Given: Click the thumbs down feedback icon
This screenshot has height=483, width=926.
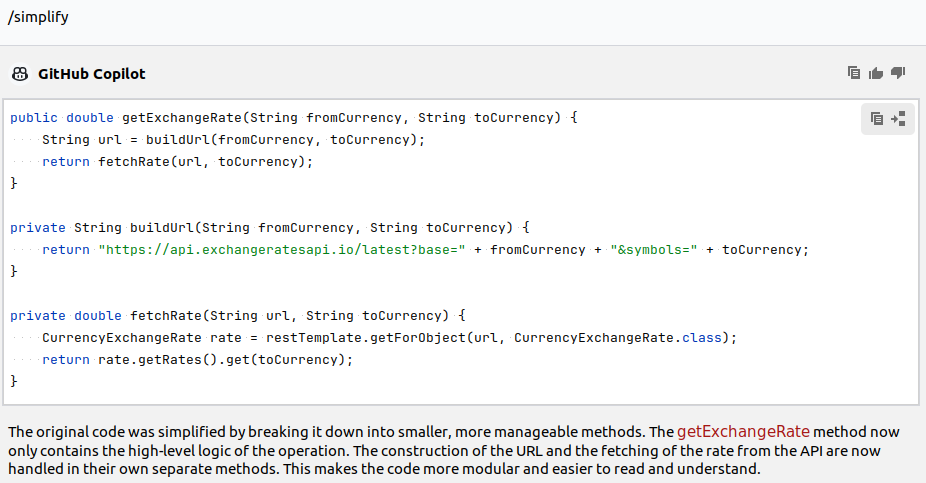Looking at the screenshot, I should click(898, 73).
